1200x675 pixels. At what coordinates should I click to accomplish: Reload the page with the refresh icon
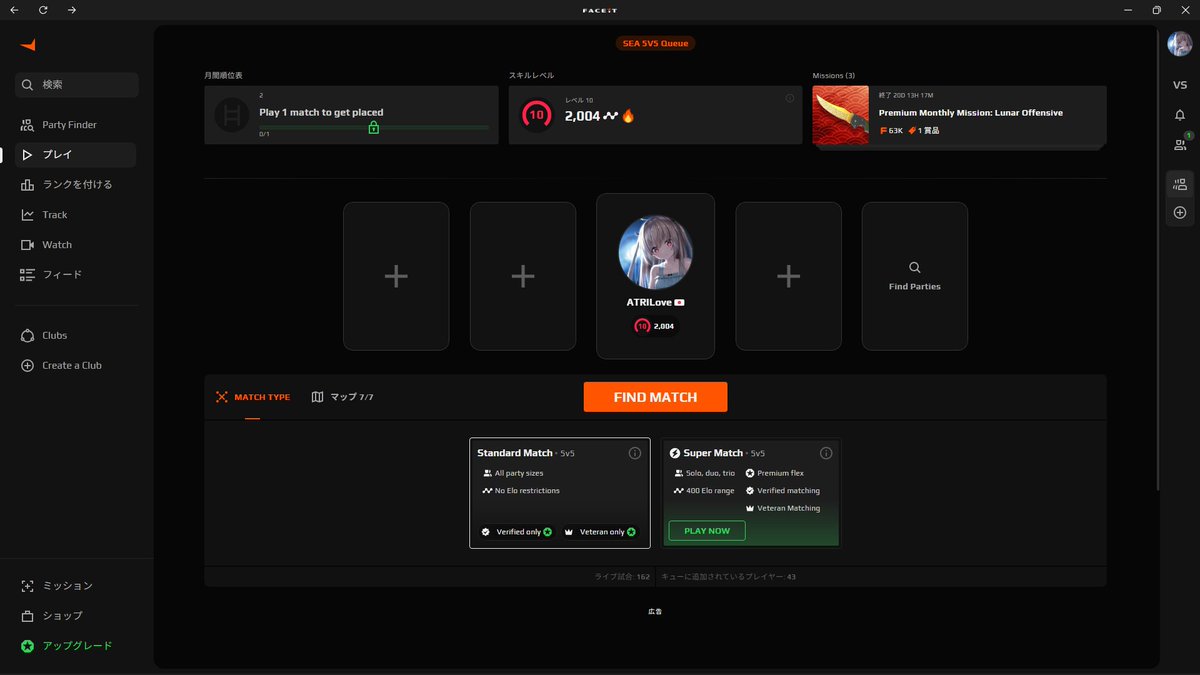pos(43,10)
